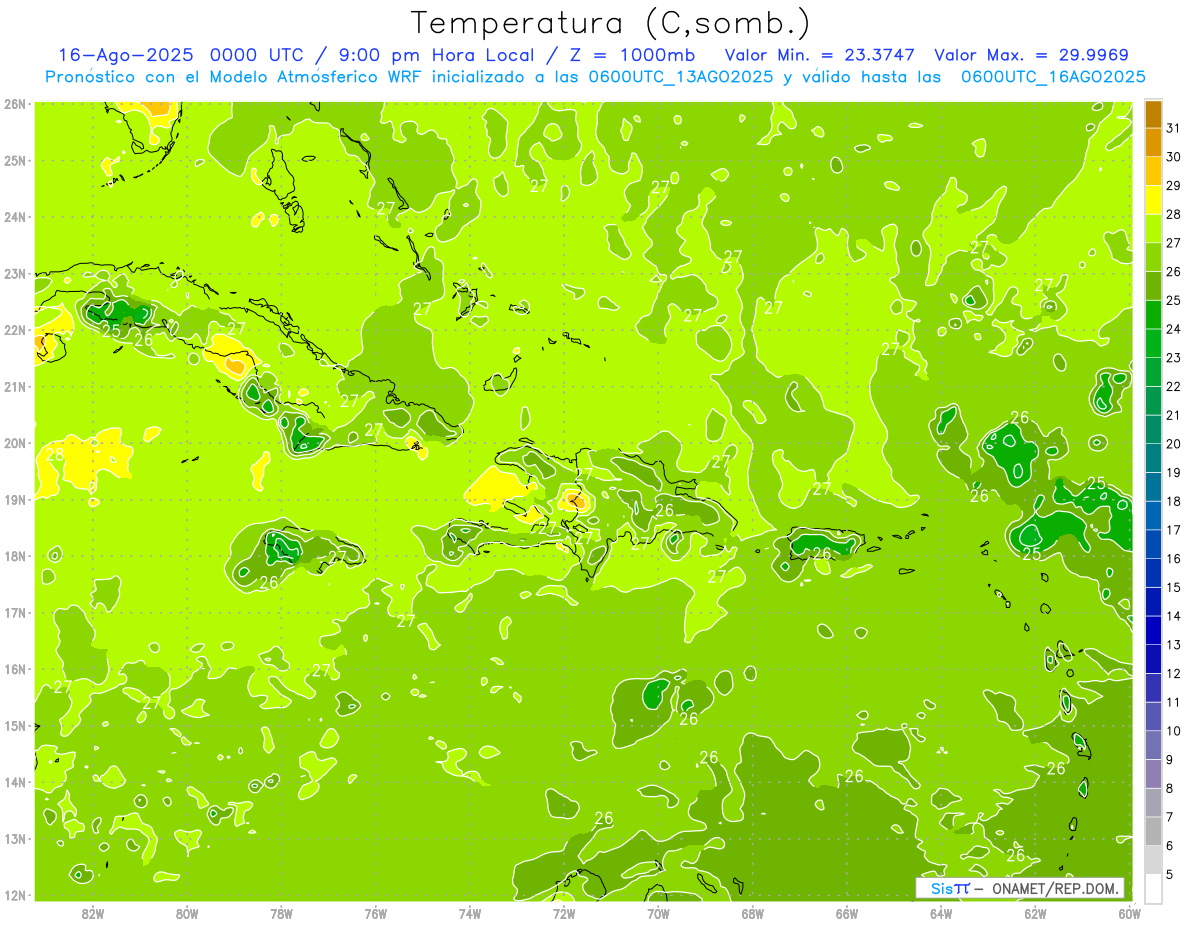Click the colorbar legend value 14
This screenshot has width=1200, height=927.
(1174, 616)
